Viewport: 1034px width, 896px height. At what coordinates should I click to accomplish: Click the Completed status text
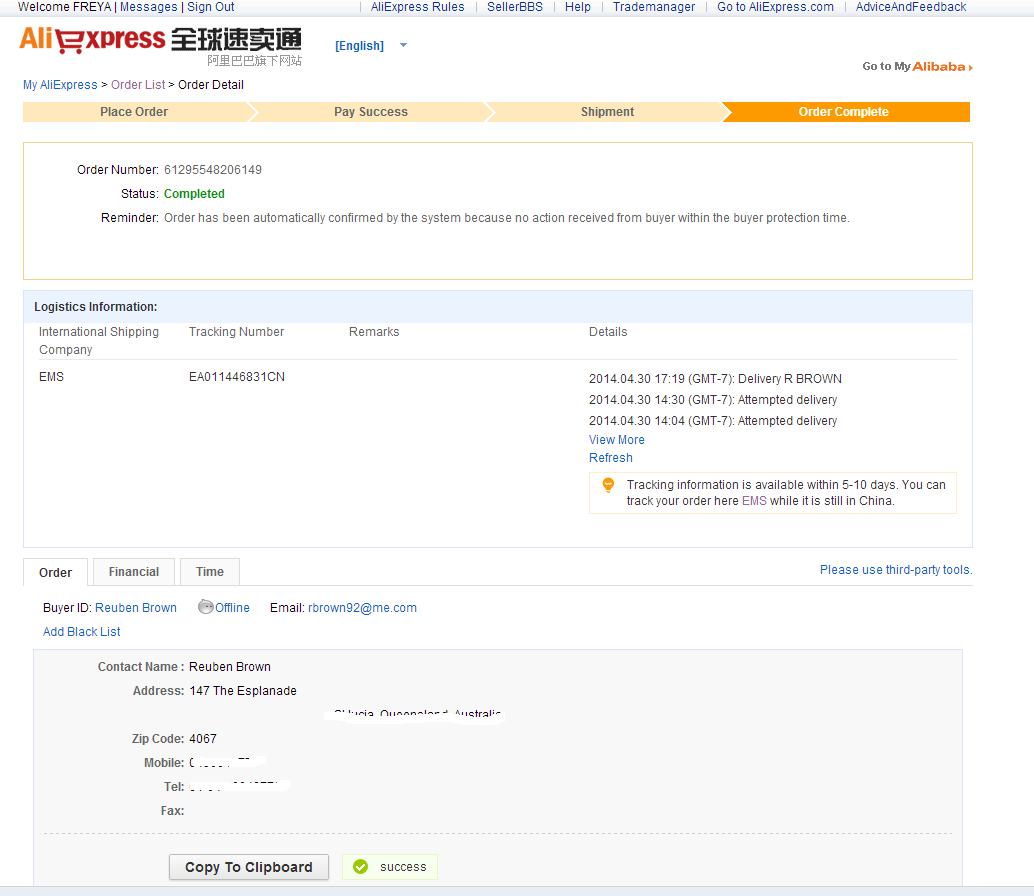pos(195,194)
